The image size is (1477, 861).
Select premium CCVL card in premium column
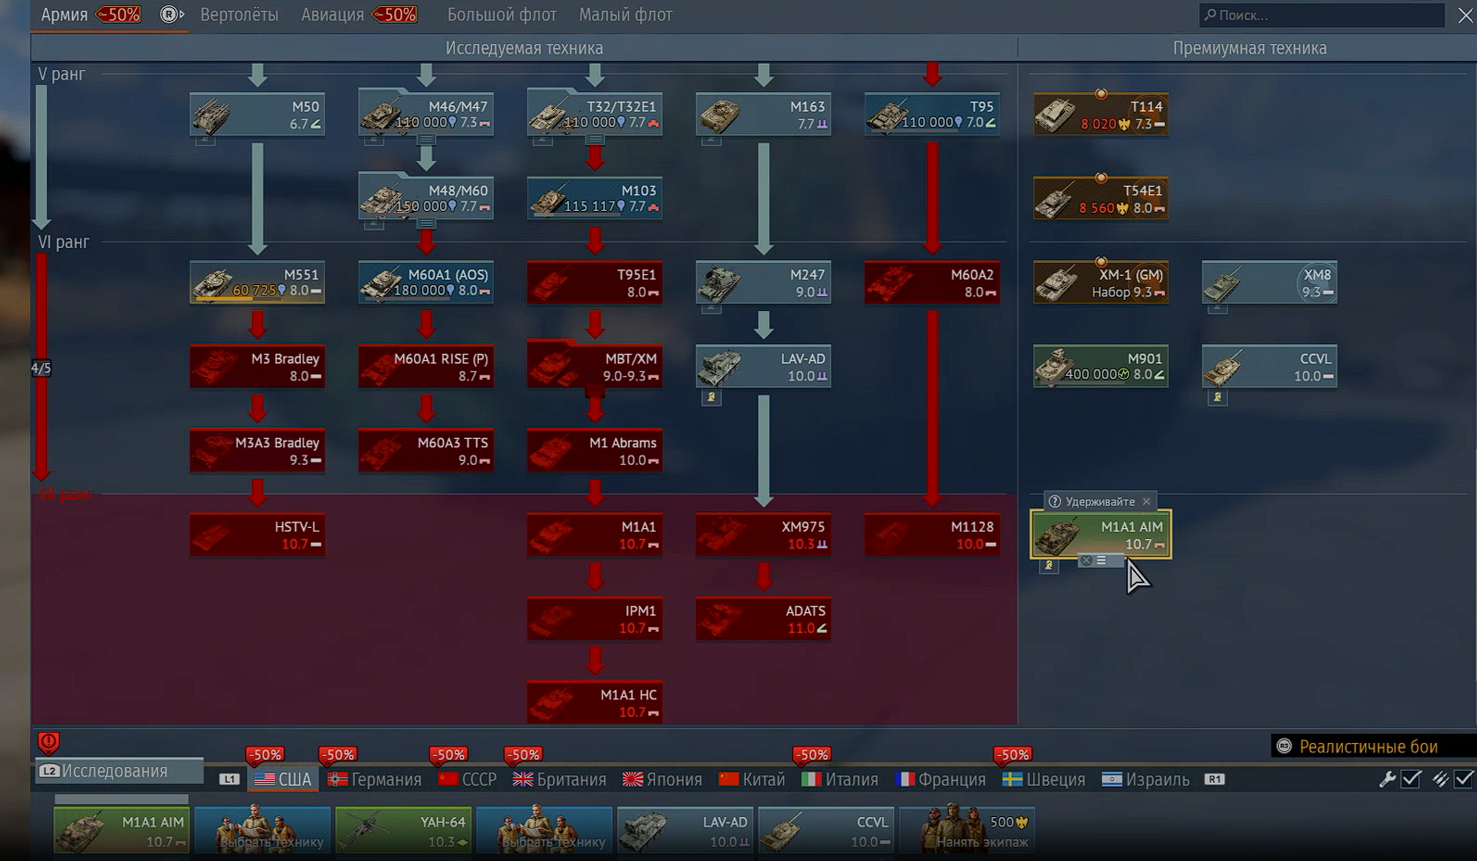1270,367
